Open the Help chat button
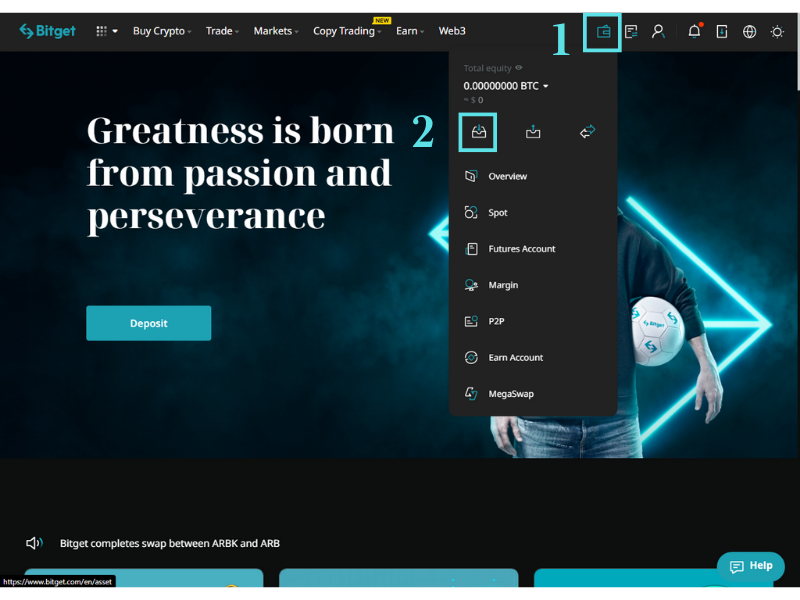The height and width of the screenshot is (600, 800). 751,566
